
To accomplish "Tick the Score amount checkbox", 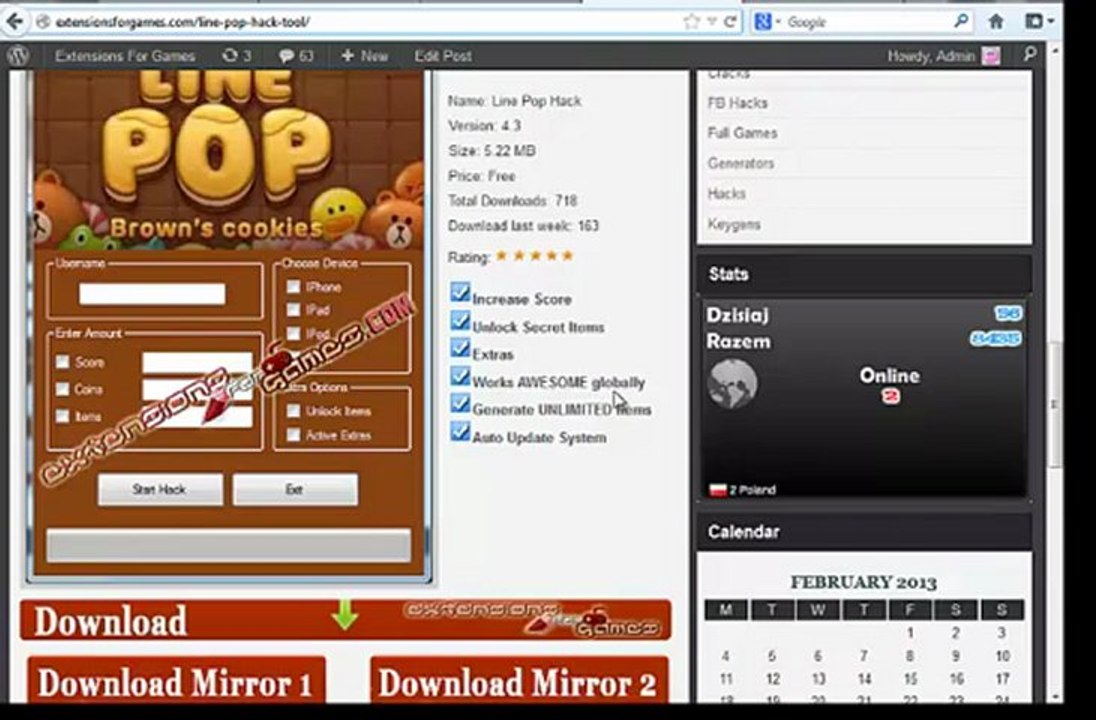I will coord(63,361).
